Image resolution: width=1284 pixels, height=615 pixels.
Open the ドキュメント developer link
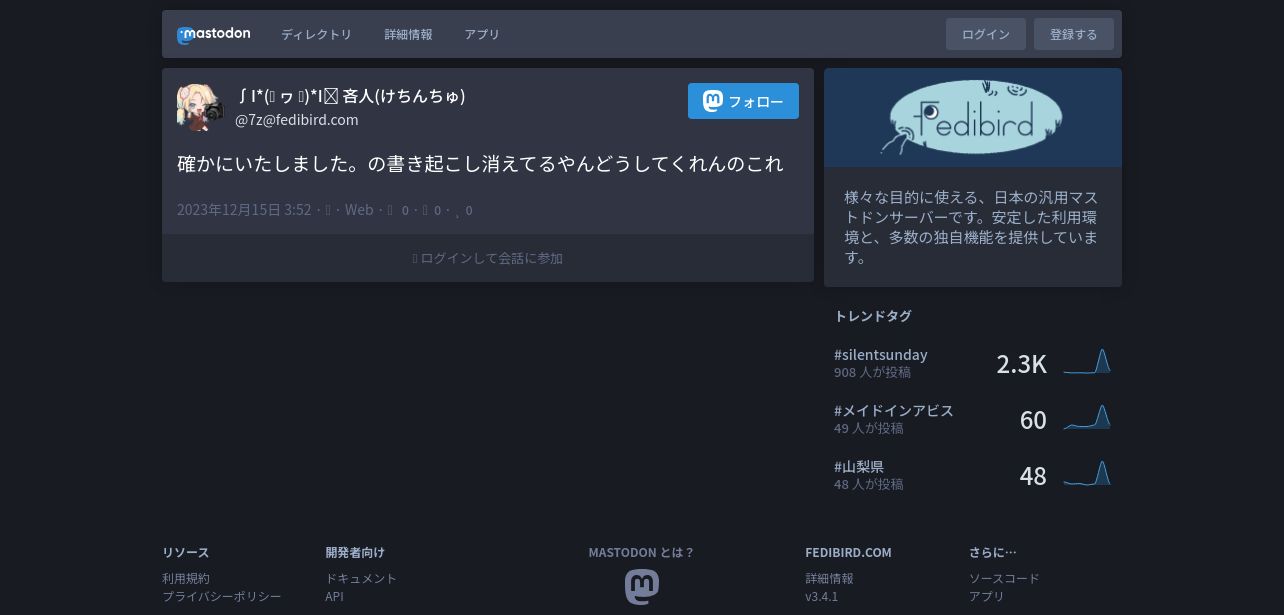click(x=361, y=578)
